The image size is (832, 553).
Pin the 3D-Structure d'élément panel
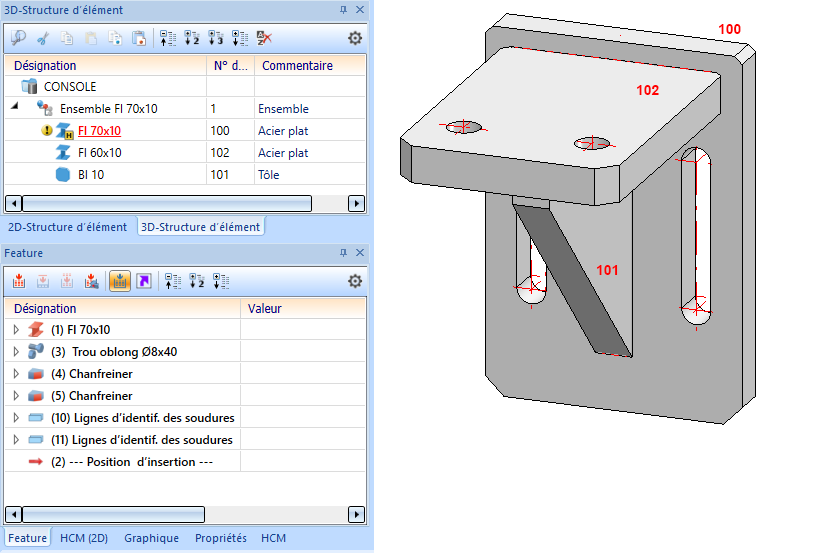pyautogui.click(x=343, y=10)
